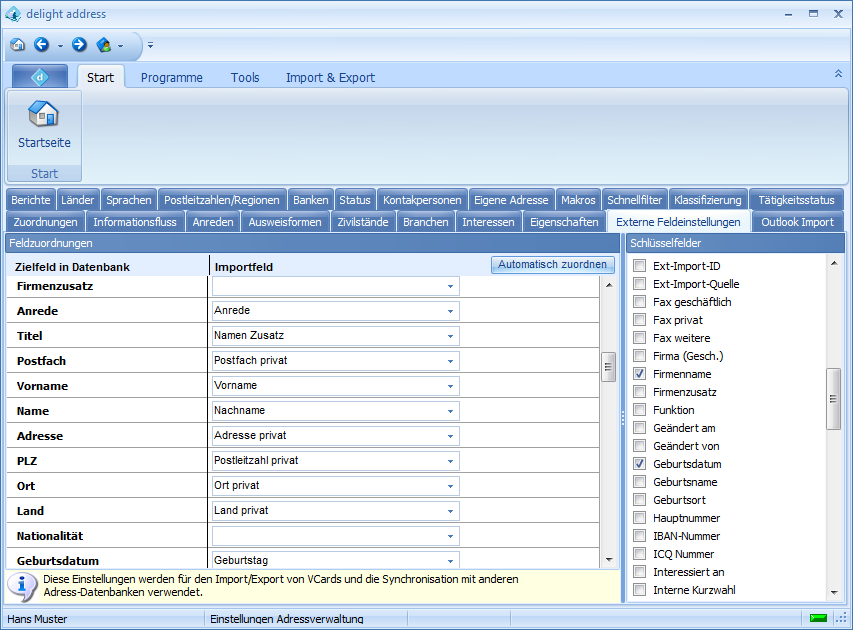
Task: Switch to the Import & Export ribbon tab
Action: (x=330, y=77)
